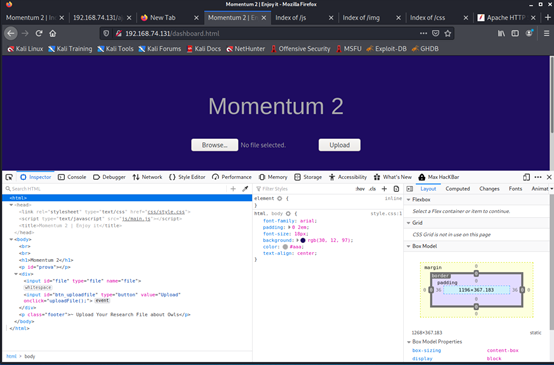Open background color swatch rgb(30, 12, 97)

[x=303, y=240]
